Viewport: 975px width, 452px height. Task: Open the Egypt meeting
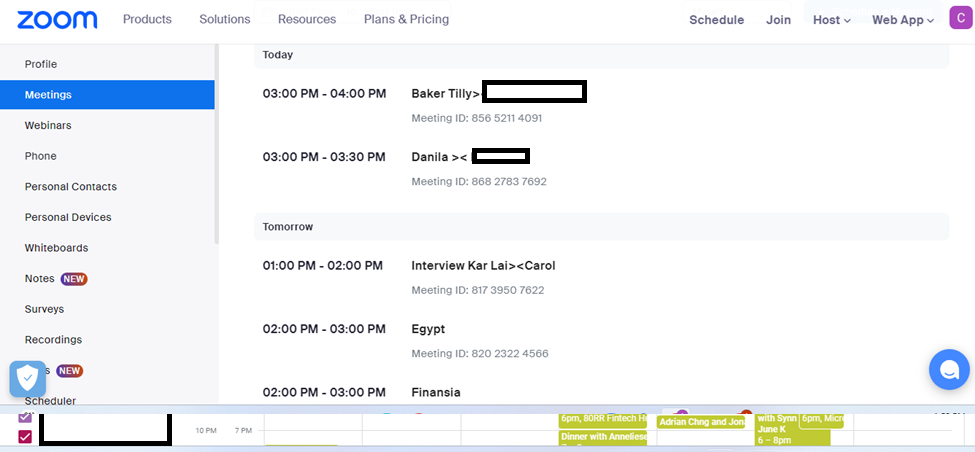tap(428, 329)
